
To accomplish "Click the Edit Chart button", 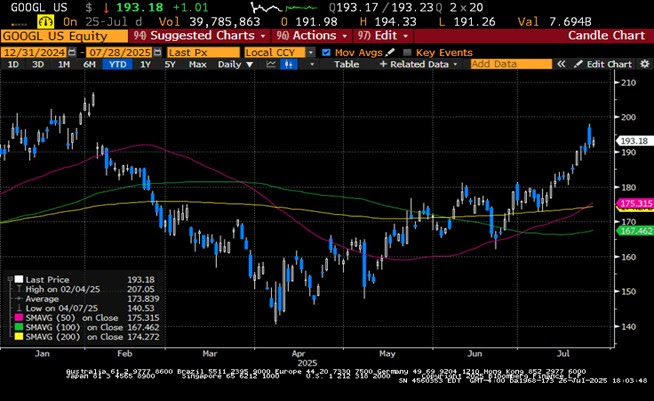I will pyautogui.click(x=603, y=64).
